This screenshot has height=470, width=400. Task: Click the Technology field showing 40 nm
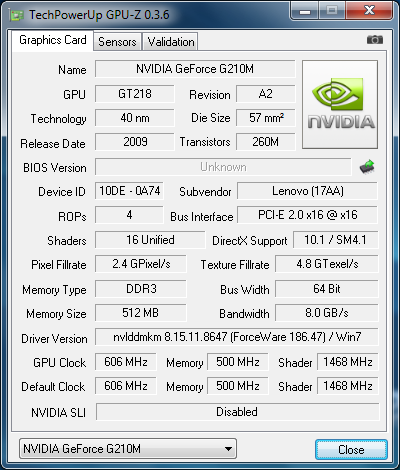click(x=135, y=118)
